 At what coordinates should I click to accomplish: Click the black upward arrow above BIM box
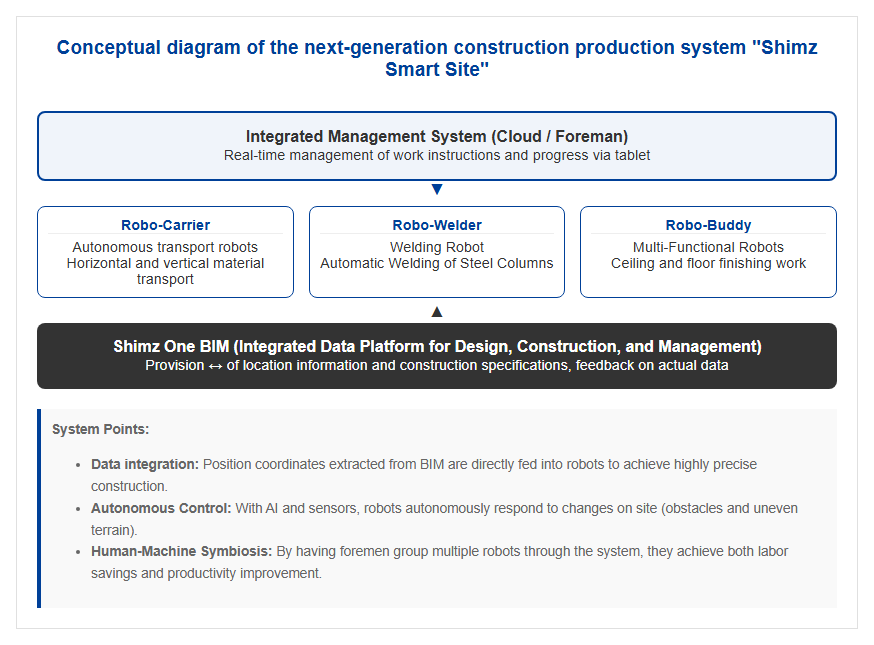[x=437, y=312]
